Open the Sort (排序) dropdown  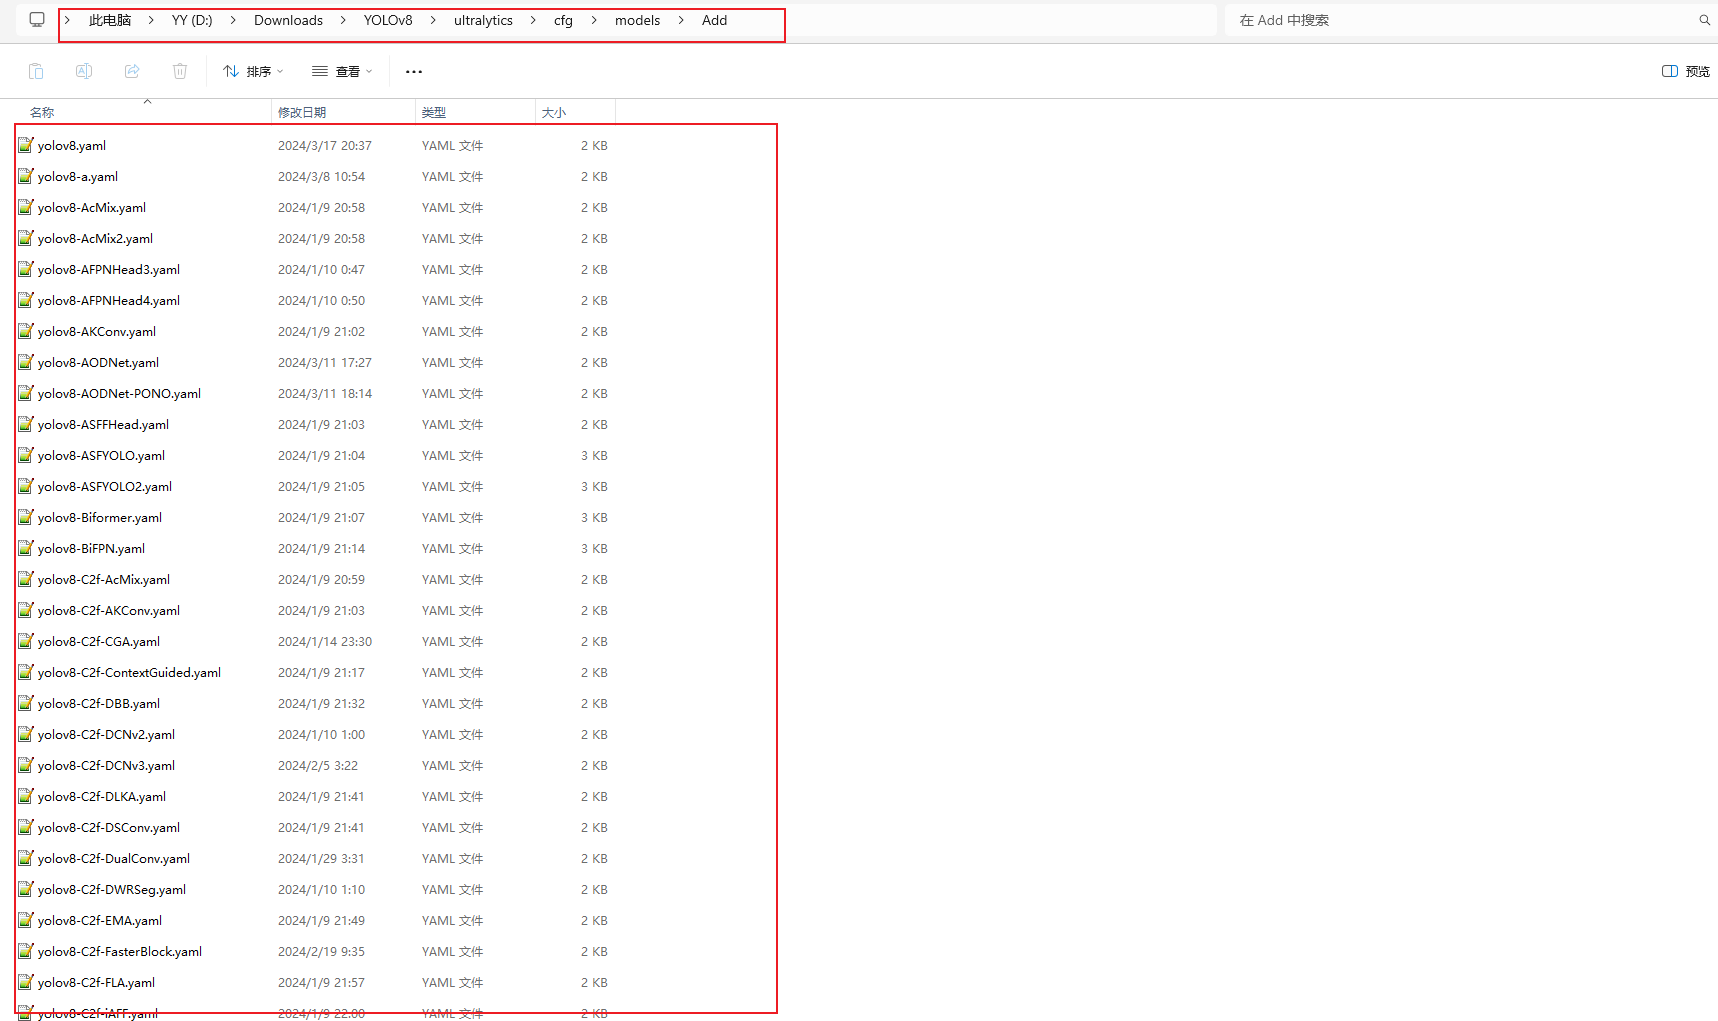tap(253, 71)
